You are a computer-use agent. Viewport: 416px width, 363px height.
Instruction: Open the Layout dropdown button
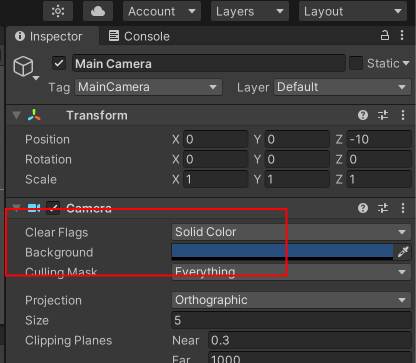pos(353,11)
